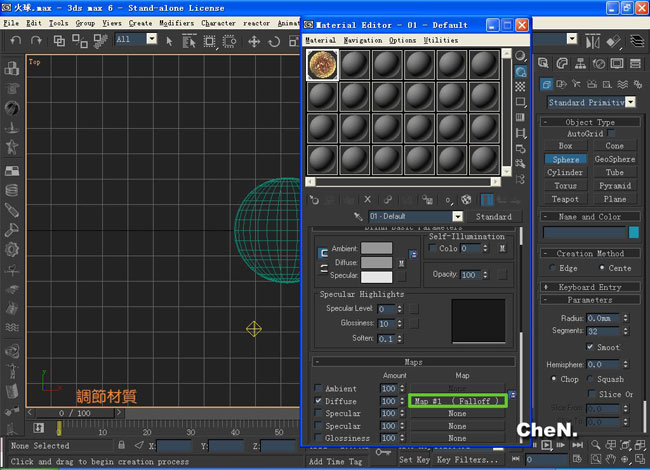Image resolution: width=650 pixels, height=470 pixels.
Task: Open the Map #1 (Falloff) diffuse map
Action: click(x=457, y=401)
